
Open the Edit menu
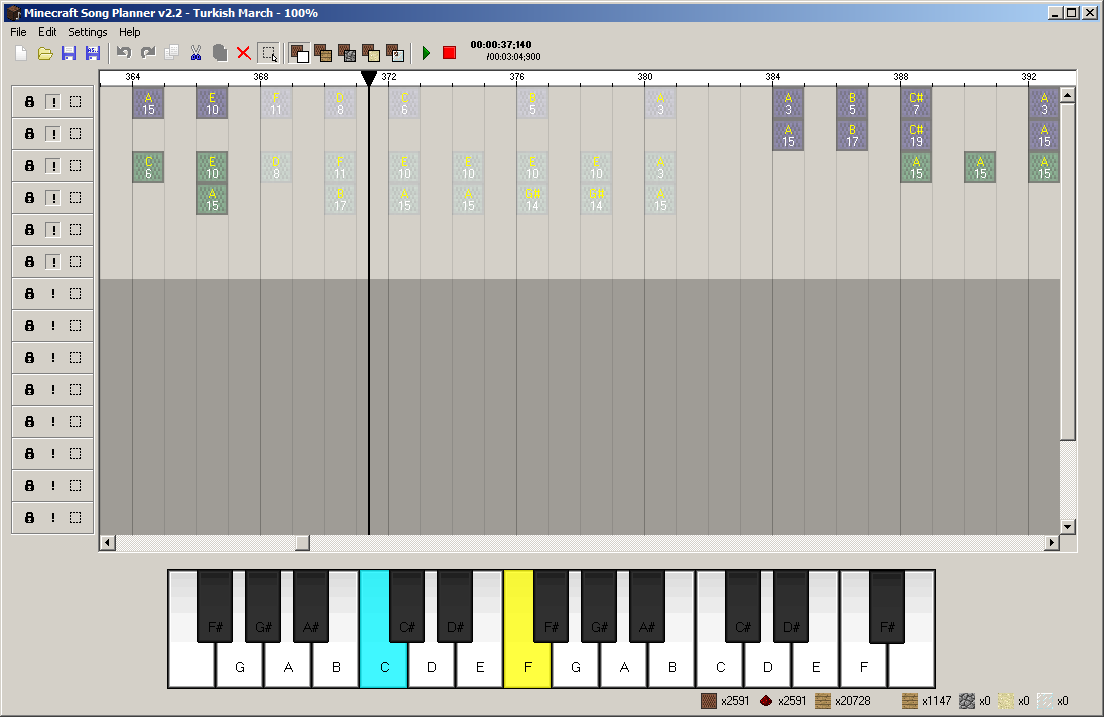click(x=47, y=32)
